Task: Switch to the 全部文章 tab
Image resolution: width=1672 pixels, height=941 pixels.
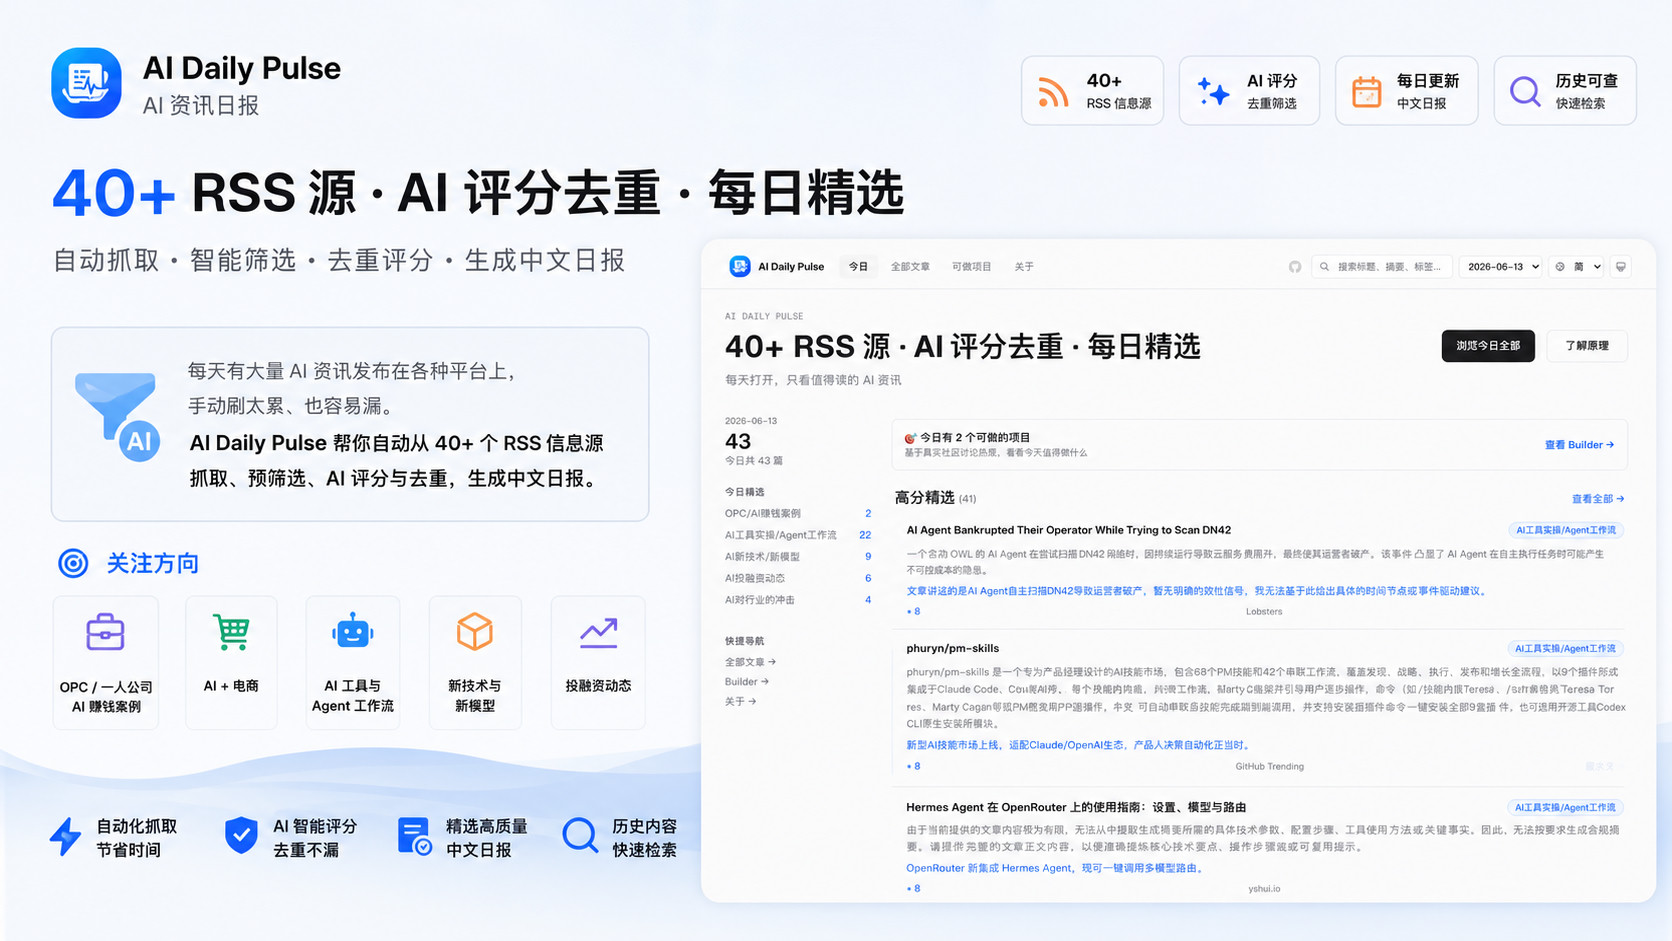Action: (910, 267)
